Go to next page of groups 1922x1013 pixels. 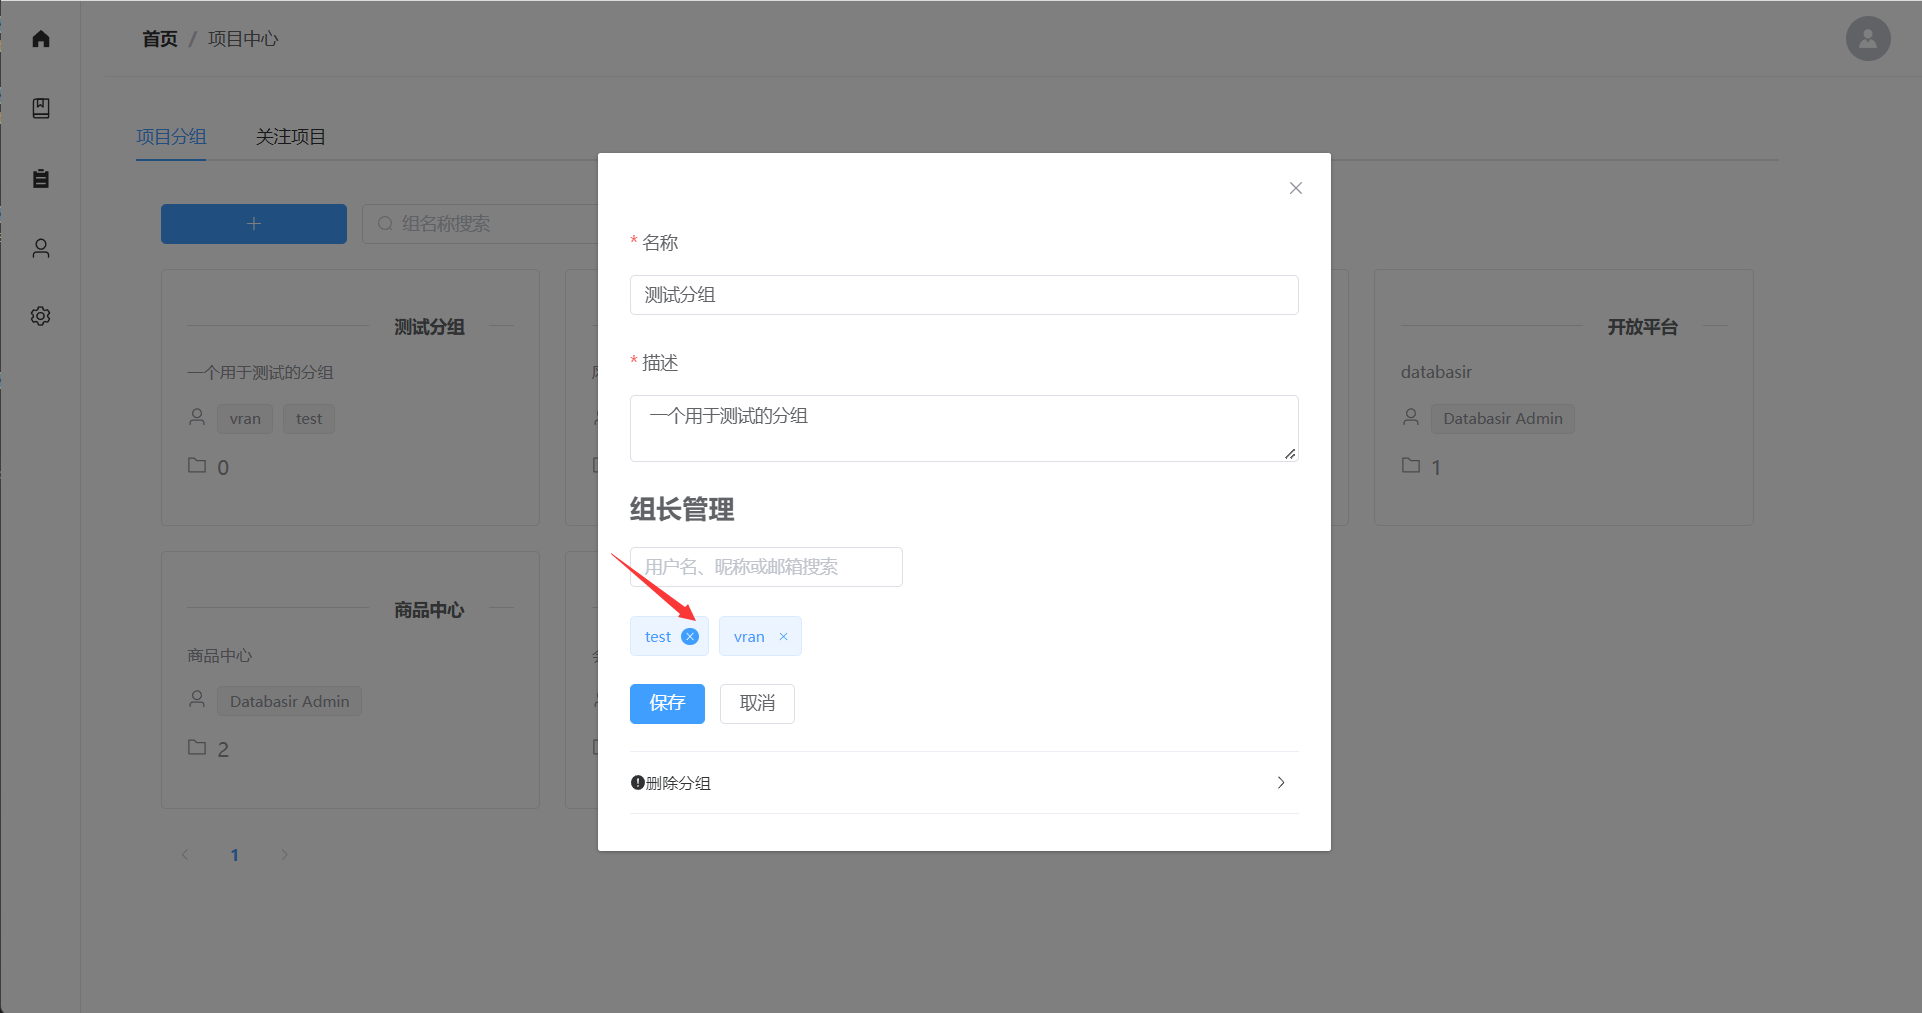(x=284, y=854)
